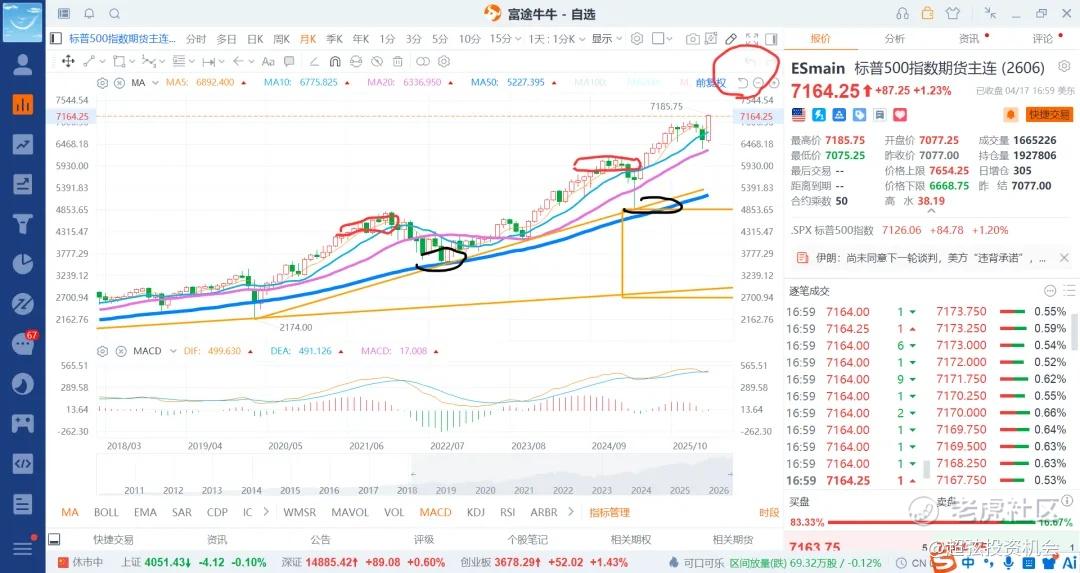Open the bar-chart quotes icon in sidebar
This screenshot has width=1080, height=573.
pyautogui.click(x=23, y=104)
